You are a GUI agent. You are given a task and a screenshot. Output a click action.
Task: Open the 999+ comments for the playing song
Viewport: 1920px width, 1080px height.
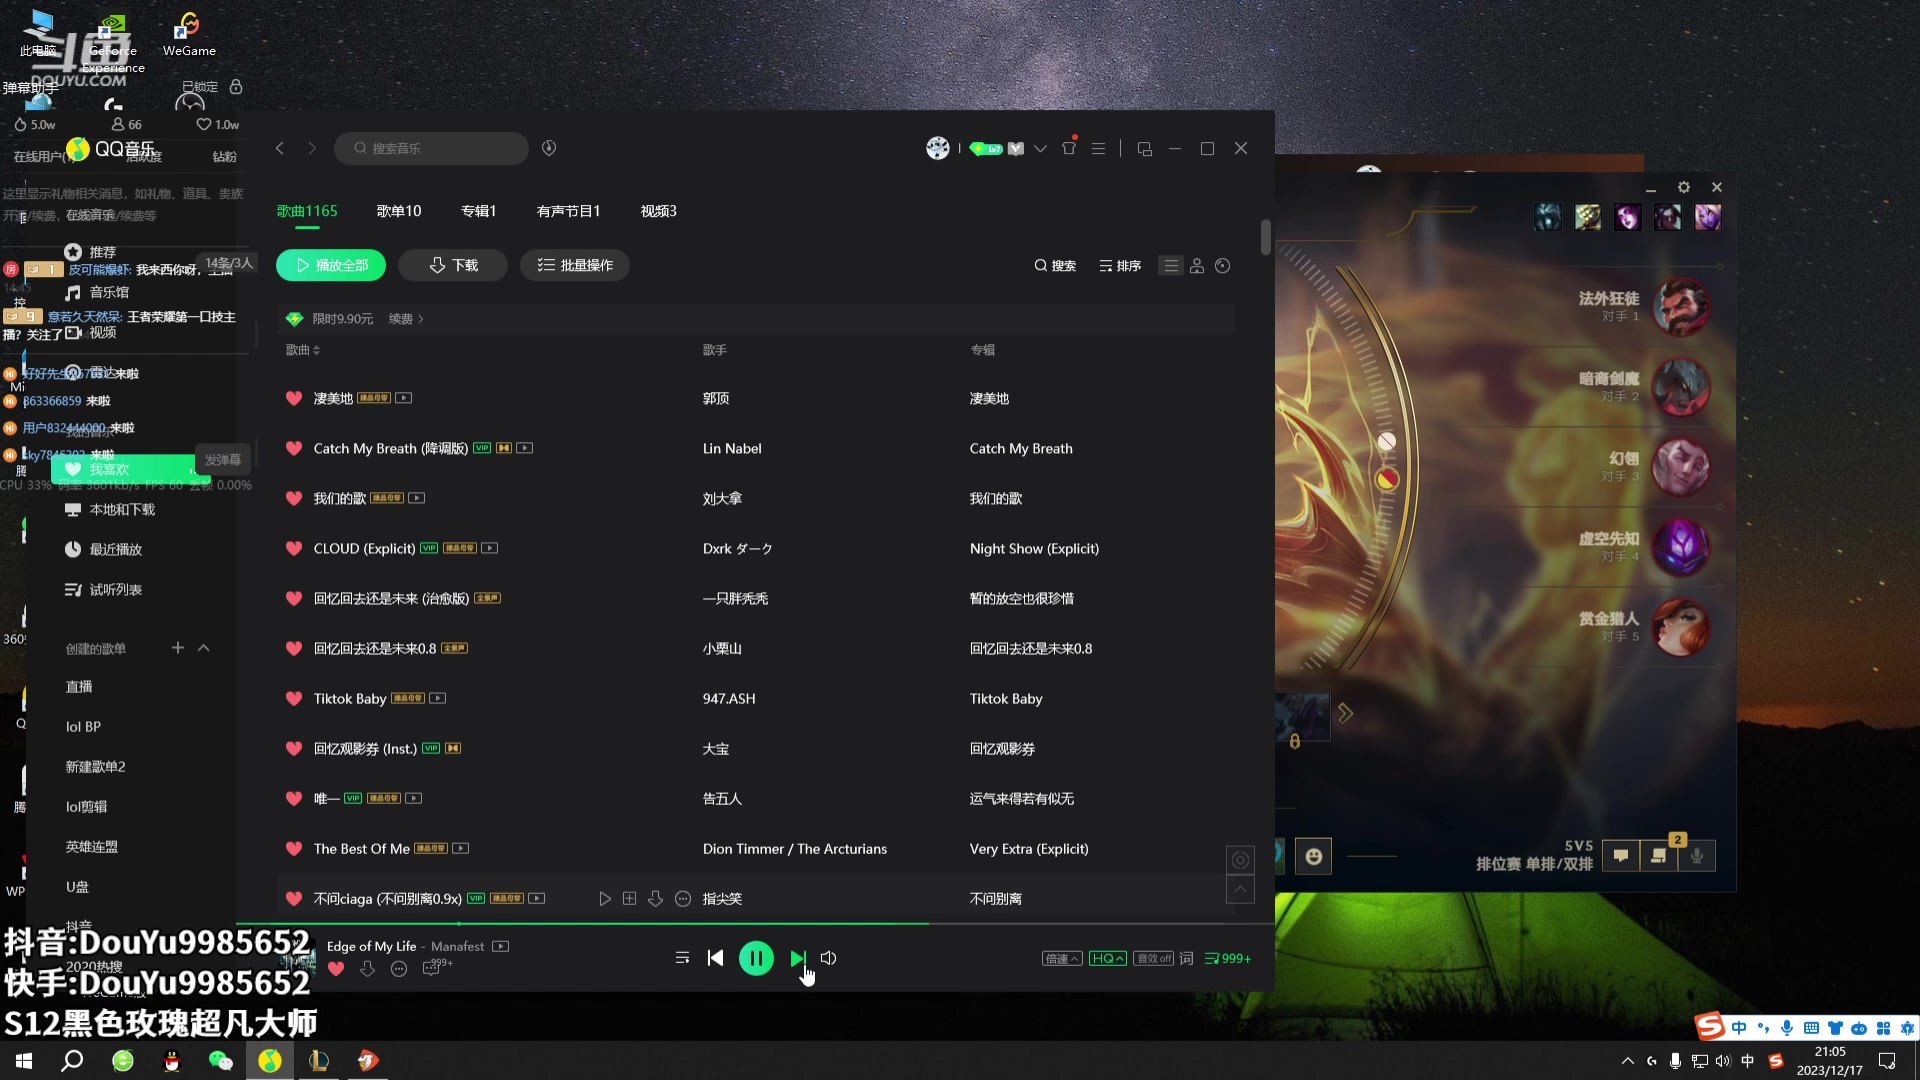(436, 967)
